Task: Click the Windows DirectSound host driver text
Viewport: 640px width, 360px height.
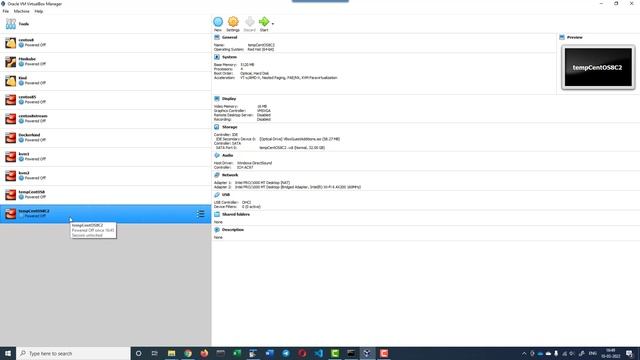Action: tap(254, 163)
